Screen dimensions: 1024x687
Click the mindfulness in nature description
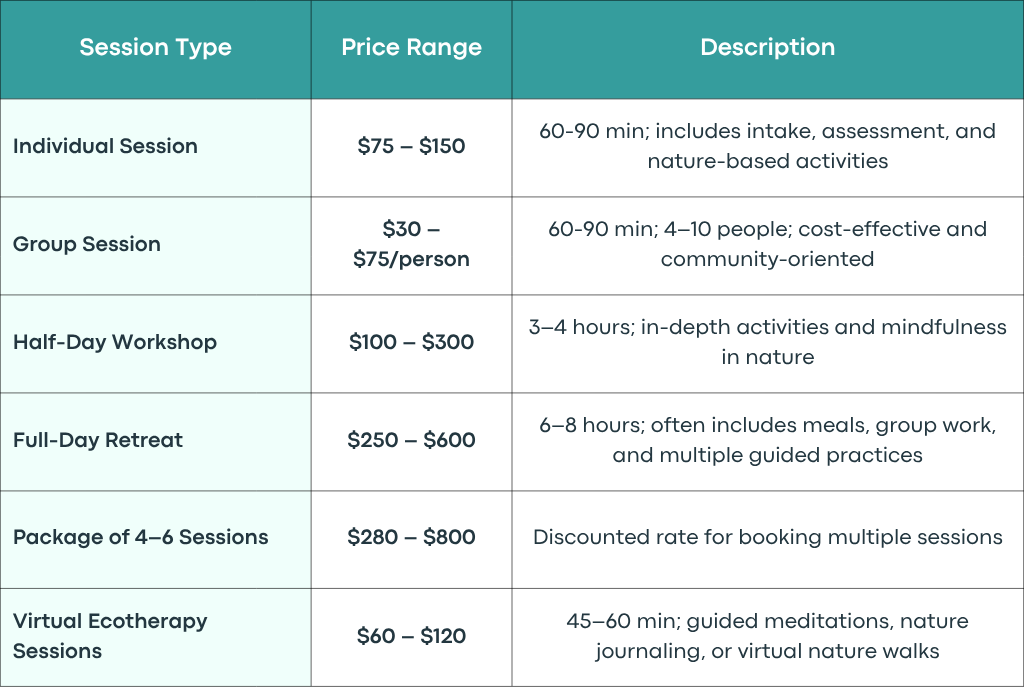[767, 342]
